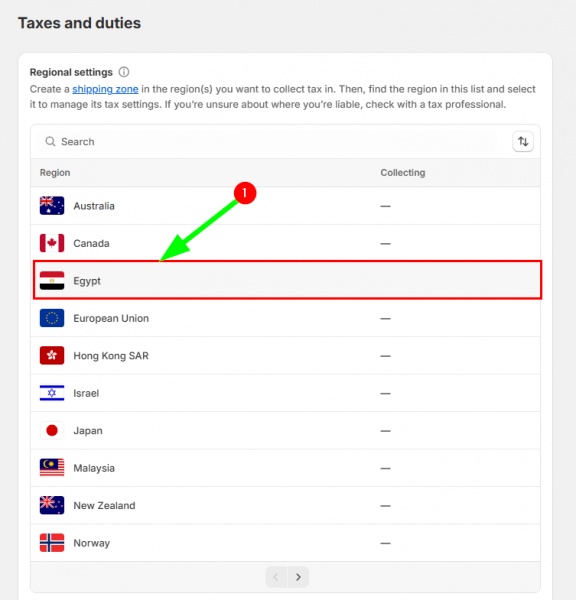Click the Norway flag icon
This screenshot has width=576, height=600.
point(52,543)
